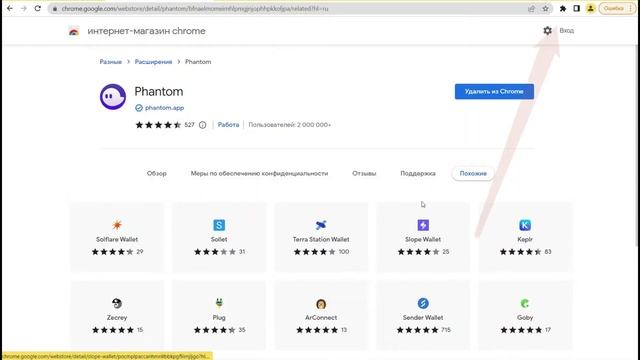This screenshot has width=640, height=360.
Task: Go to the Разные breadcrumb link
Action: [111, 62]
